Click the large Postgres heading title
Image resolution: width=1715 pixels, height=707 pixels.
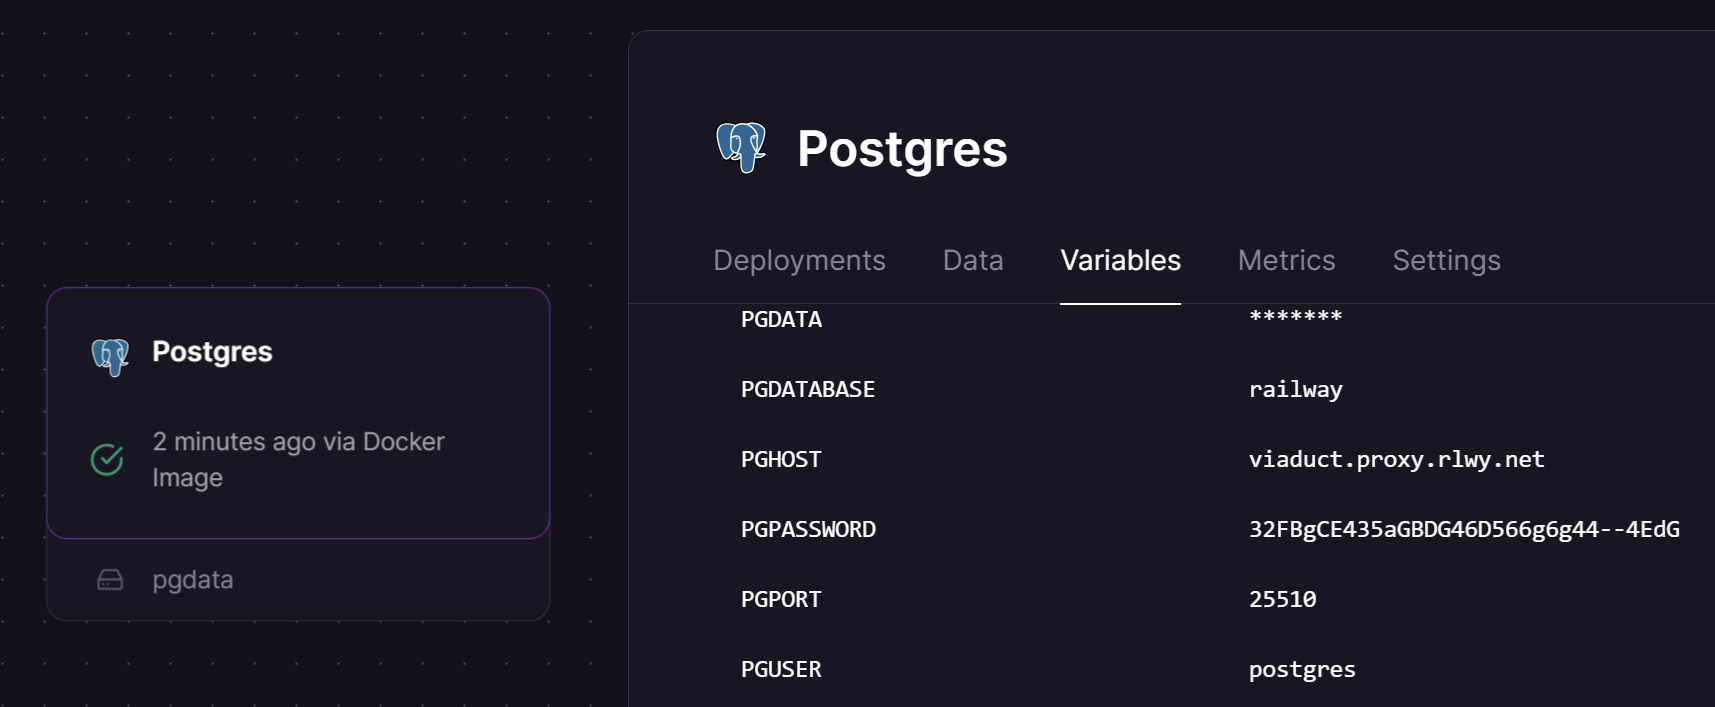tap(902, 149)
